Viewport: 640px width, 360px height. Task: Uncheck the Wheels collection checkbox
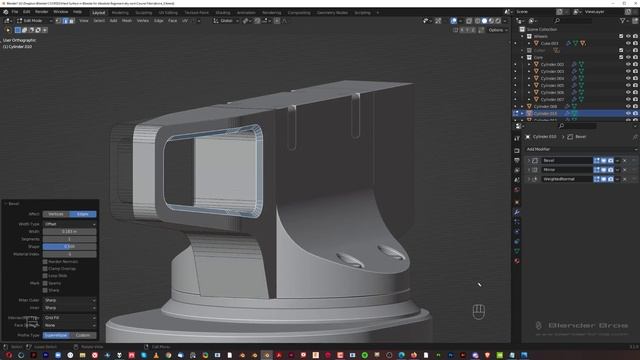coord(621,36)
